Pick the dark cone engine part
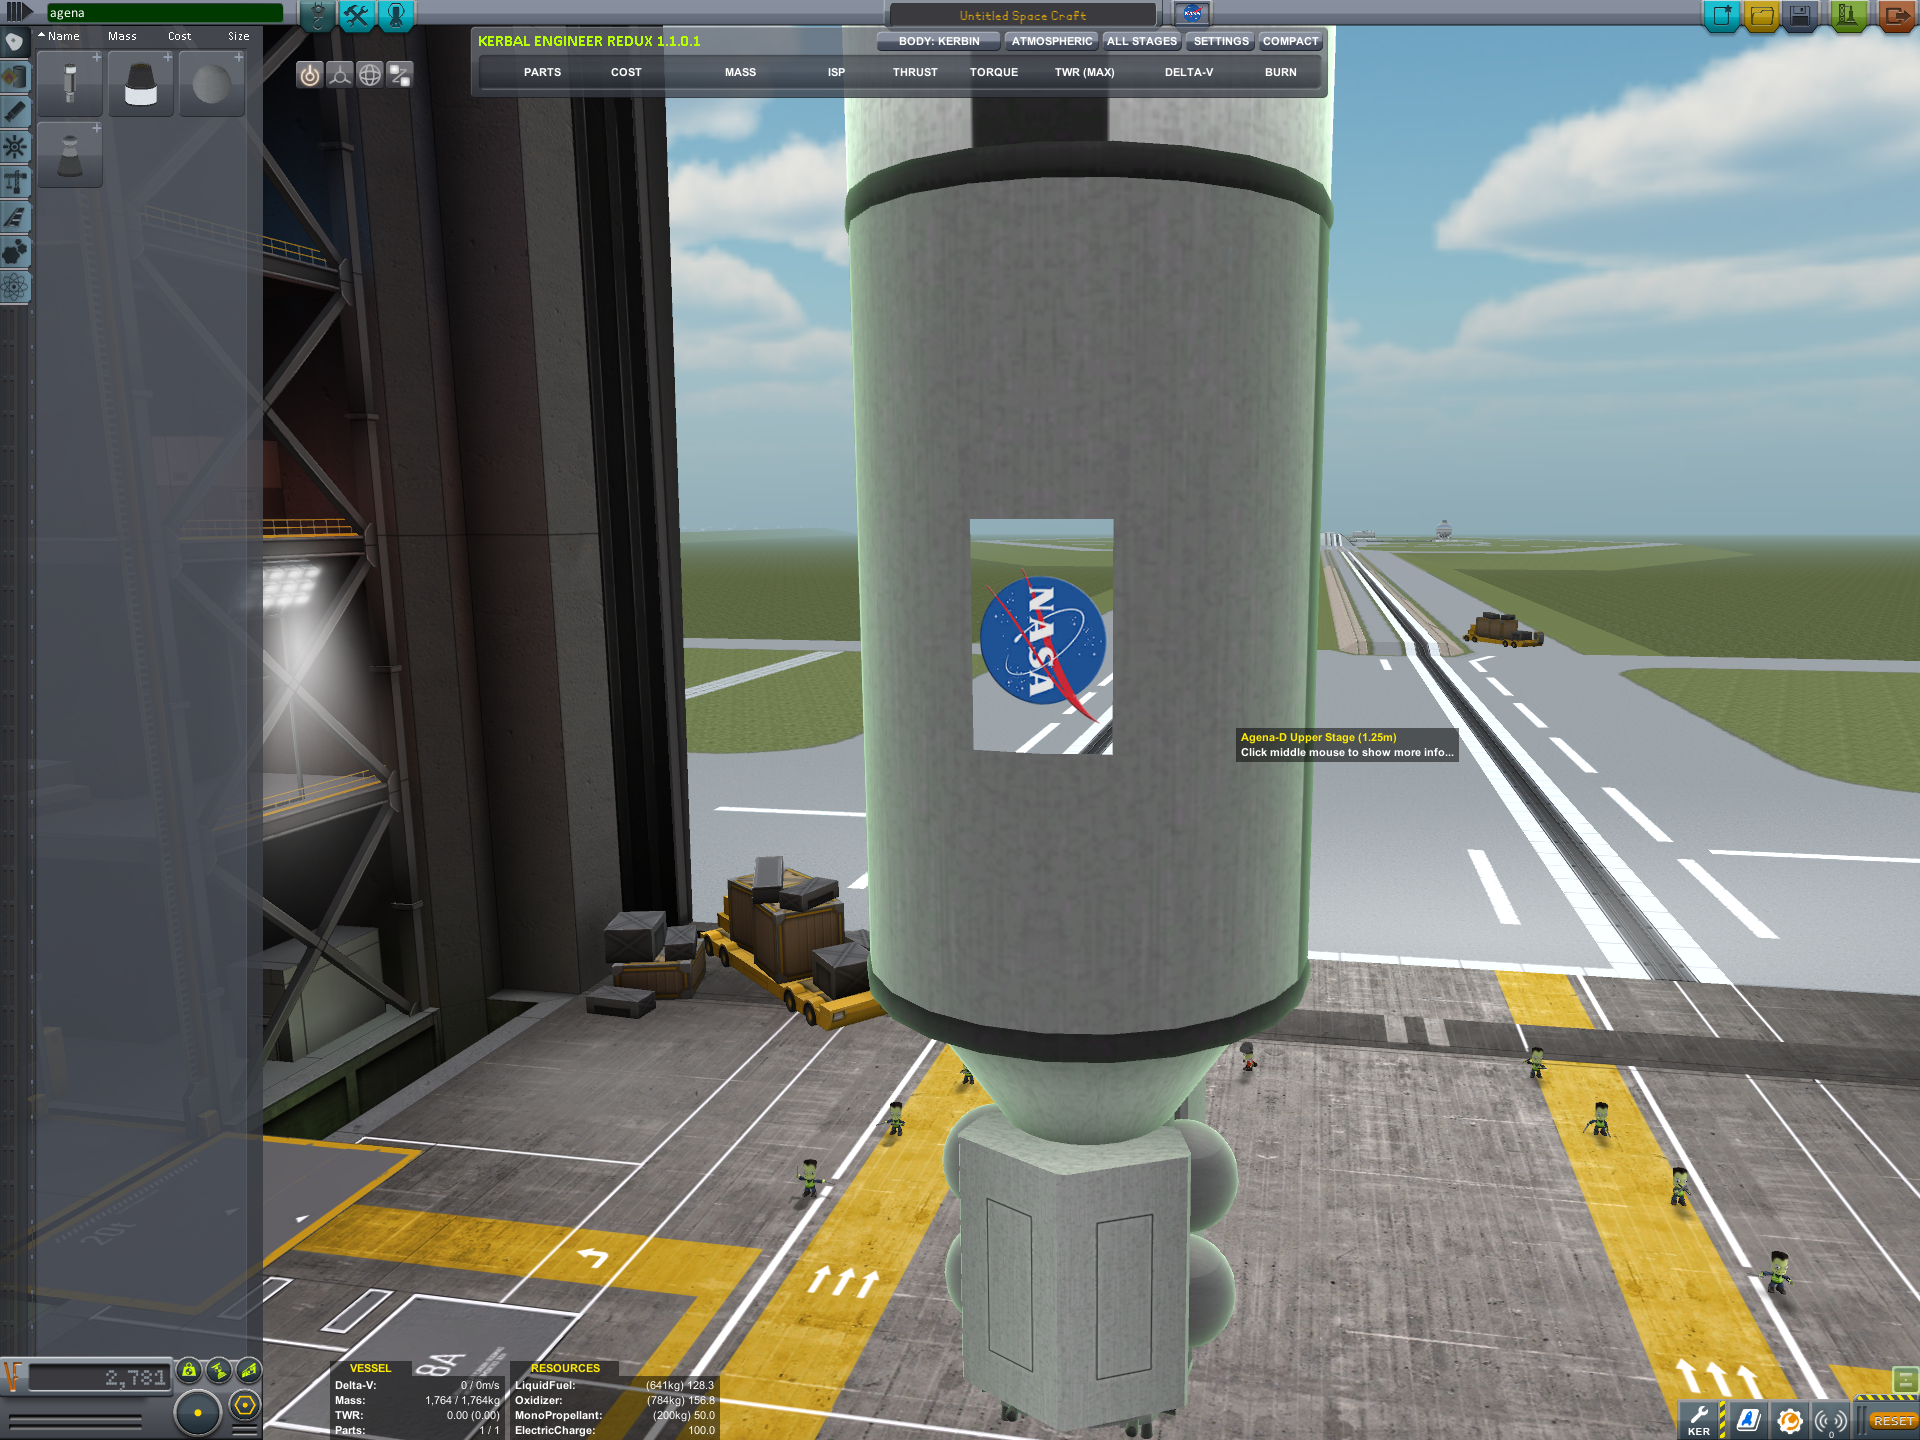Screen dimensions: 1920x1440 70,155
